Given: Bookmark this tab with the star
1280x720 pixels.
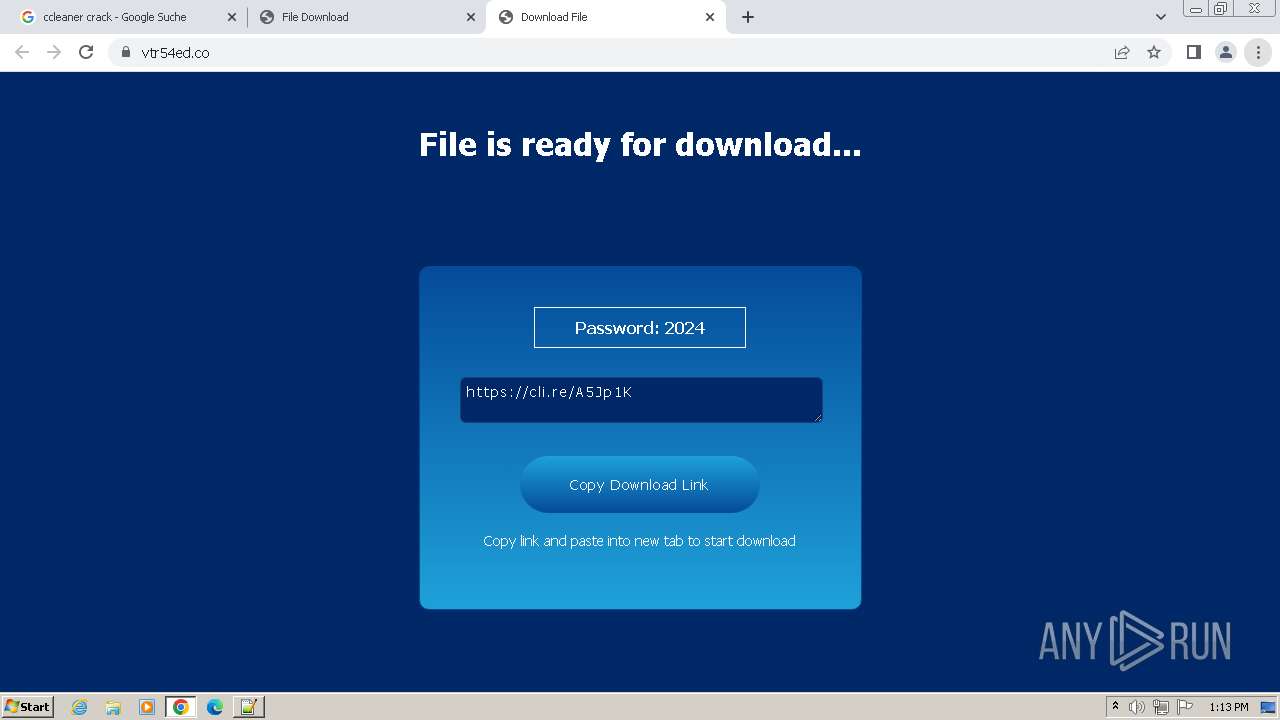Looking at the screenshot, I should [x=1154, y=52].
